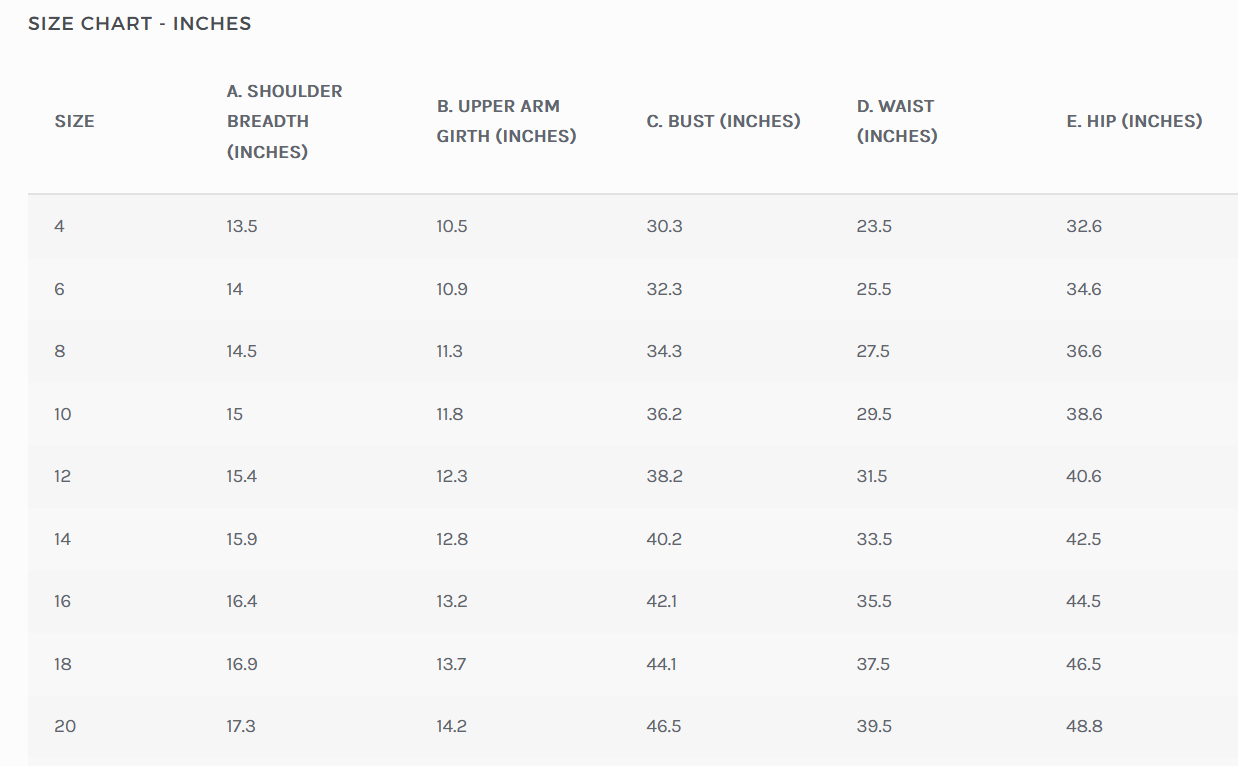The width and height of the screenshot is (1238, 766).
Task: Select waist value 37.5 for size 18
Action: (874, 664)
